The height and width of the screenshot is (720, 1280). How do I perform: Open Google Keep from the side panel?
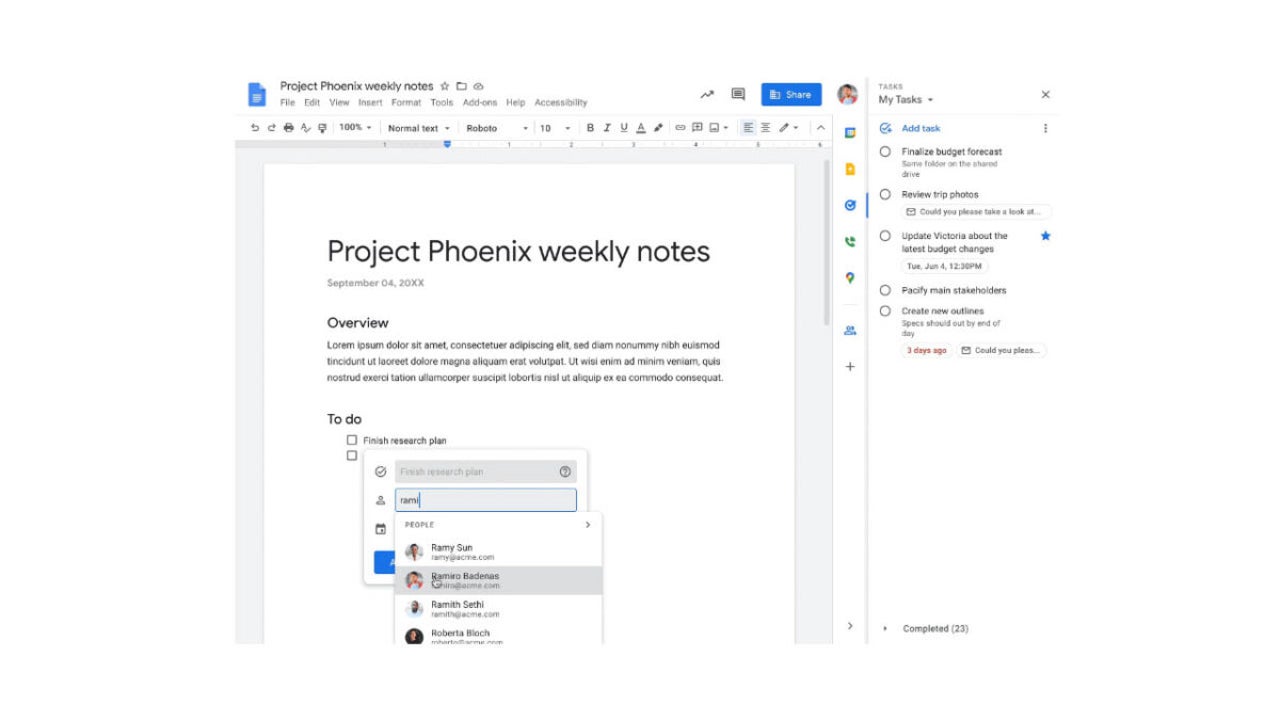click(849, 169)
